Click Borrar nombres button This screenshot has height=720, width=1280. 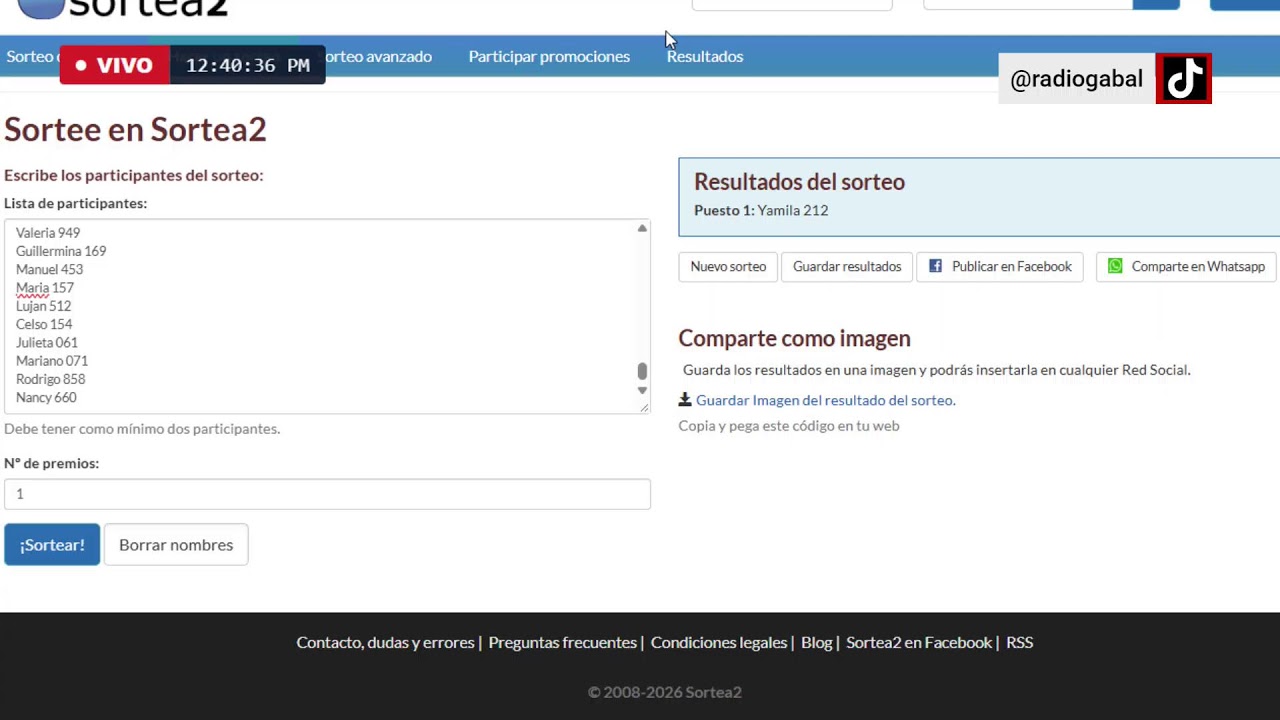(x=176, y=545)
